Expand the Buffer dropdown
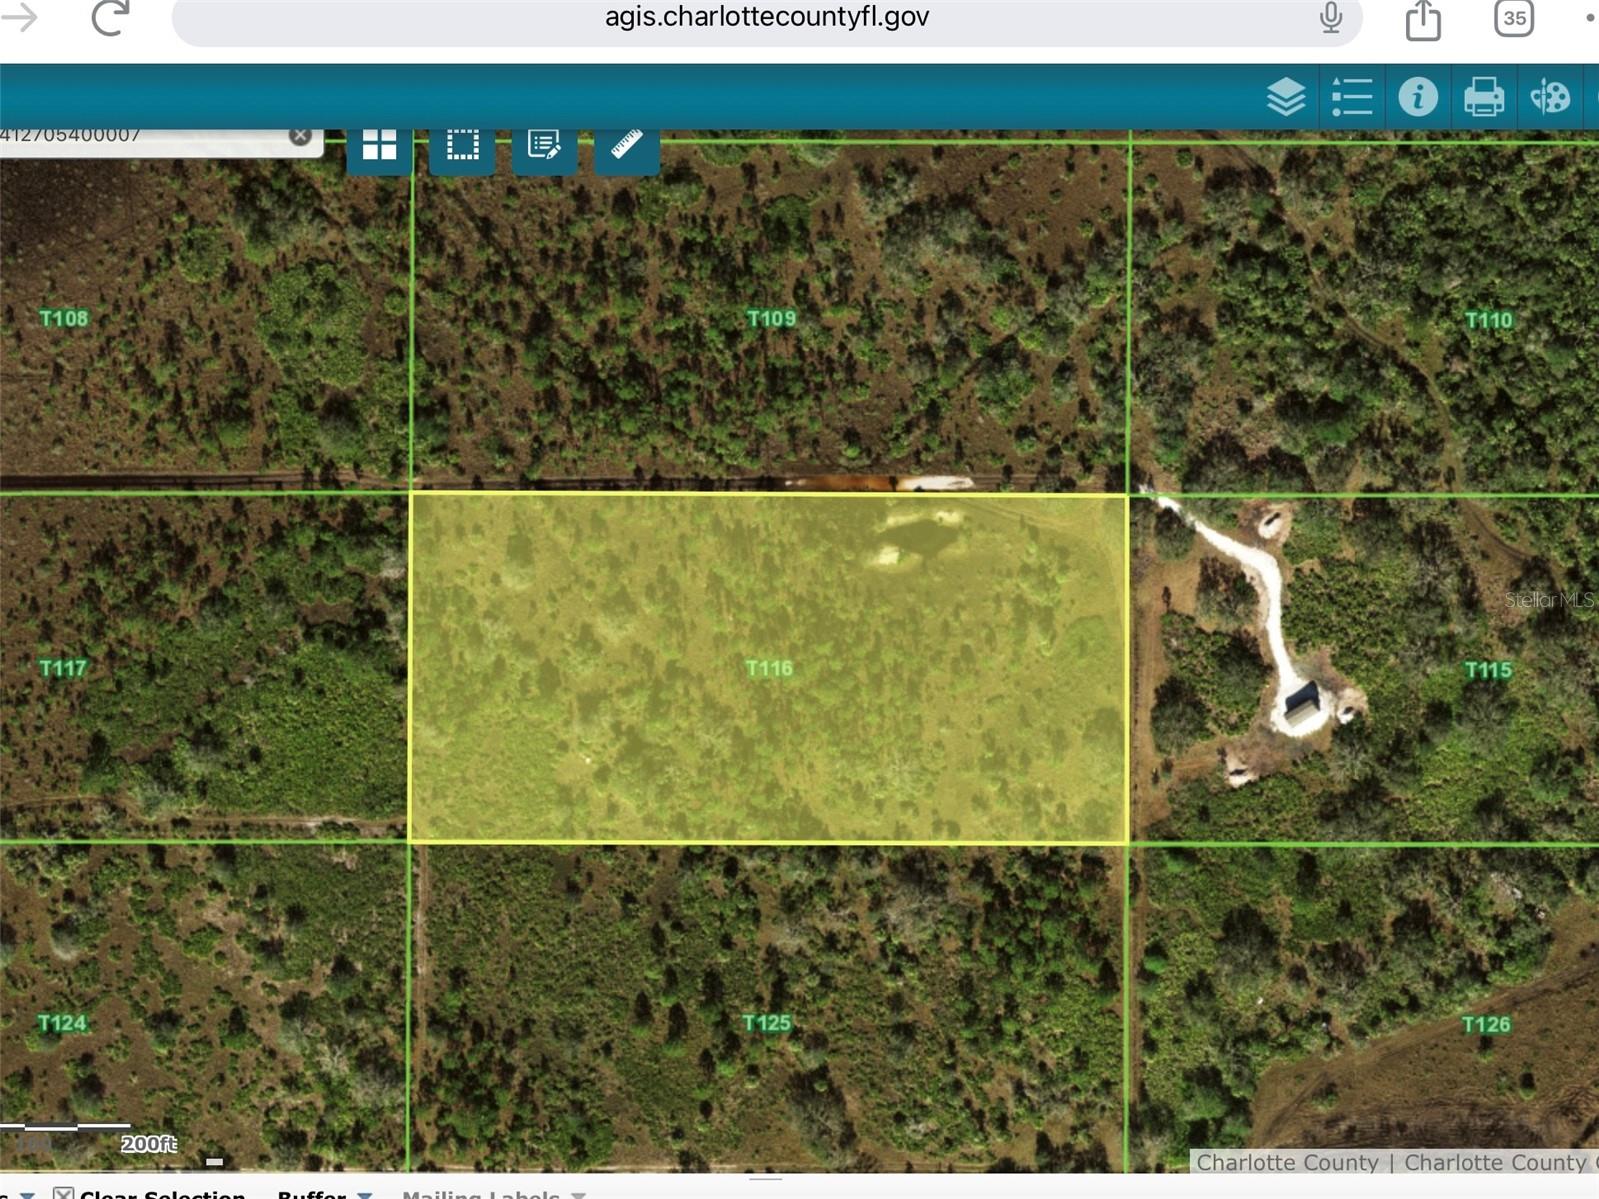Image resolution: width=1599 pixels, height=1199 pixels. (365, 1194)
